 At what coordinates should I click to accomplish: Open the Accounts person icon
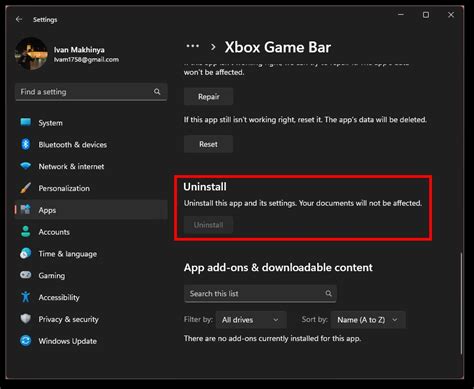tap(26, 232)
